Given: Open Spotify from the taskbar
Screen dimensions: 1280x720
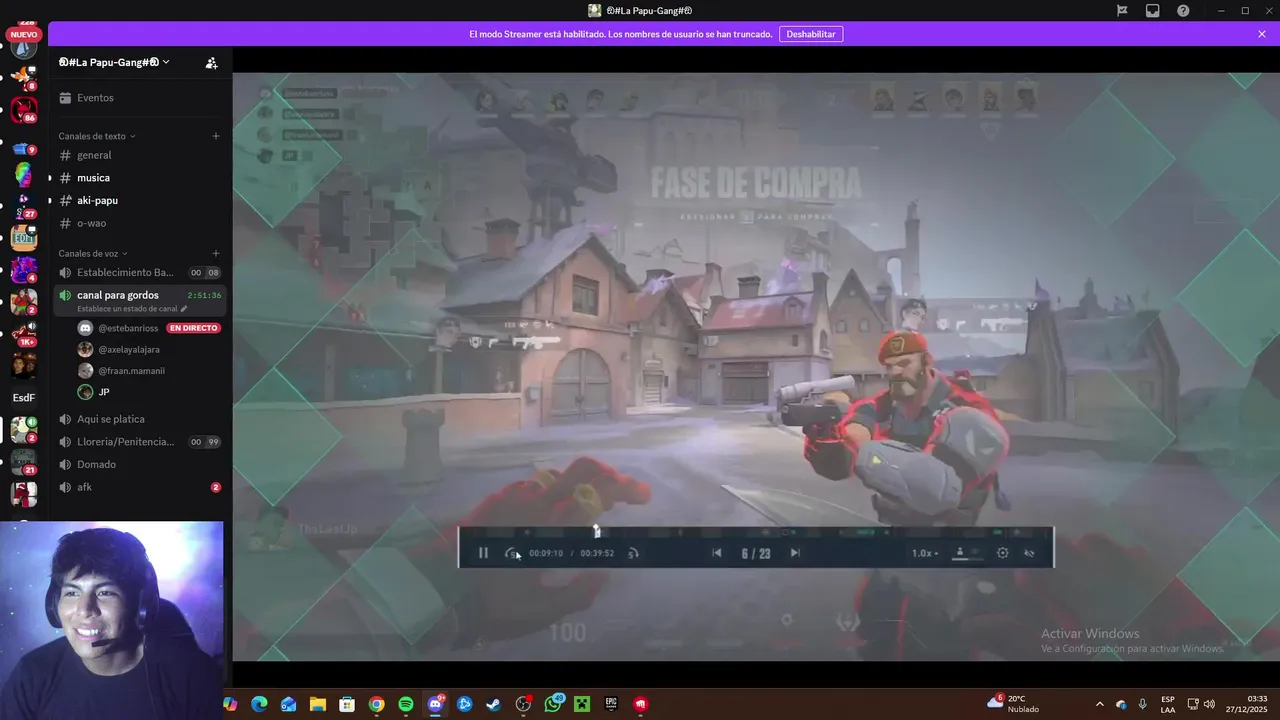Looking at the screenshot, I should (406, 704).
